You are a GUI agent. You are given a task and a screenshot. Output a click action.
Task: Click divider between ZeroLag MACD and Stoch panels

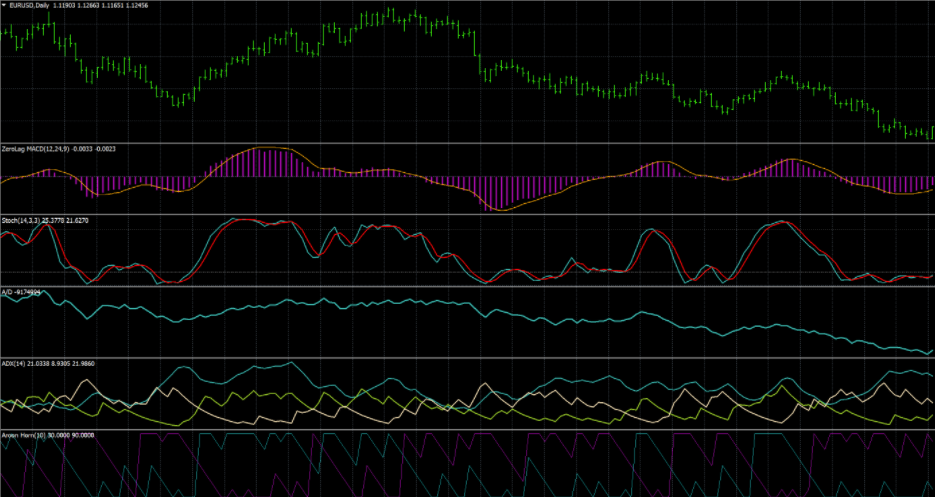(467, 214)
